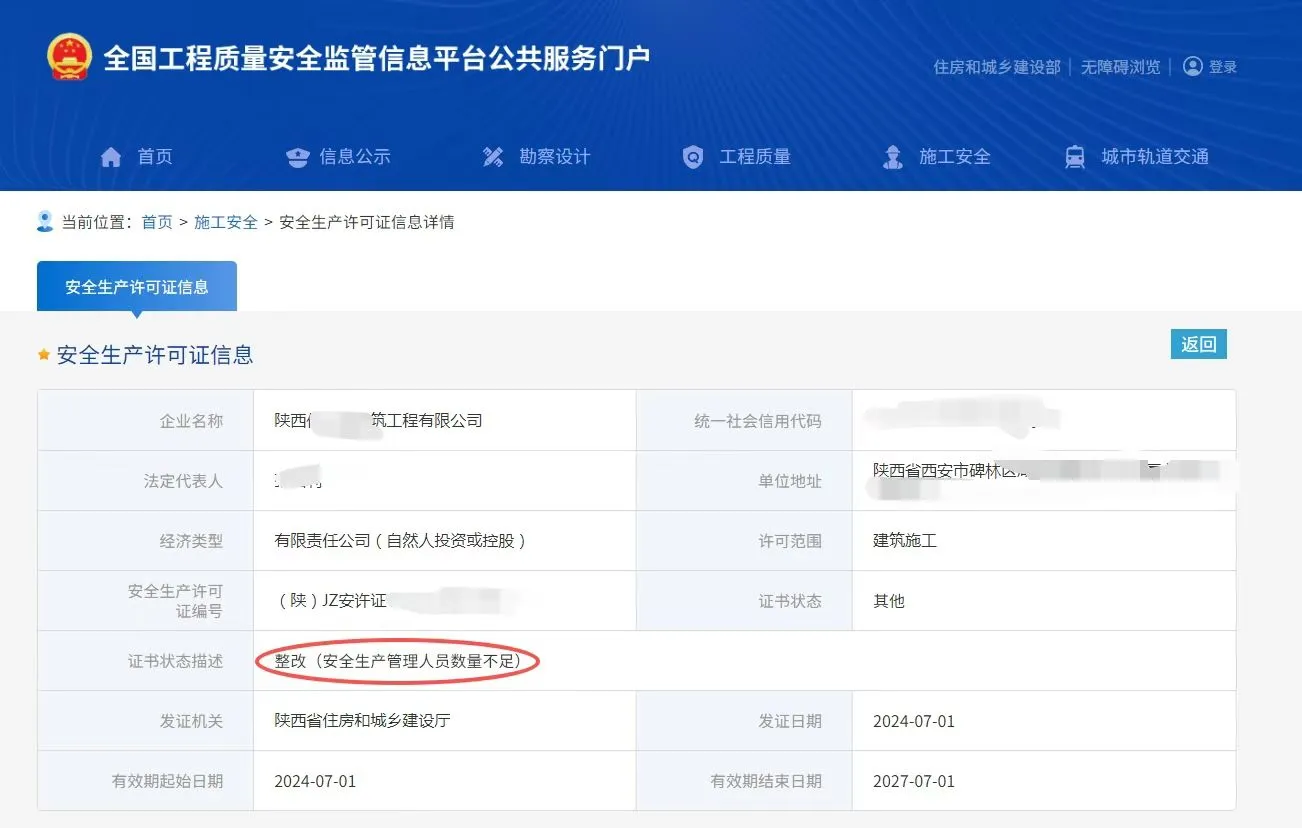Click the 返回 button
Screen dimensions: 1302x828
tap(1197, 343)
